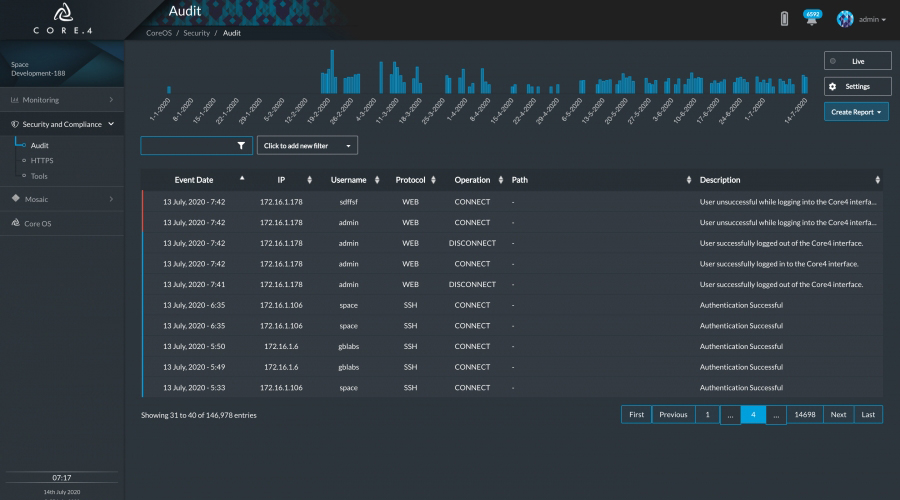Click the 07:17 clock in sidebar

pyautogui.click(x=61, y=478)
